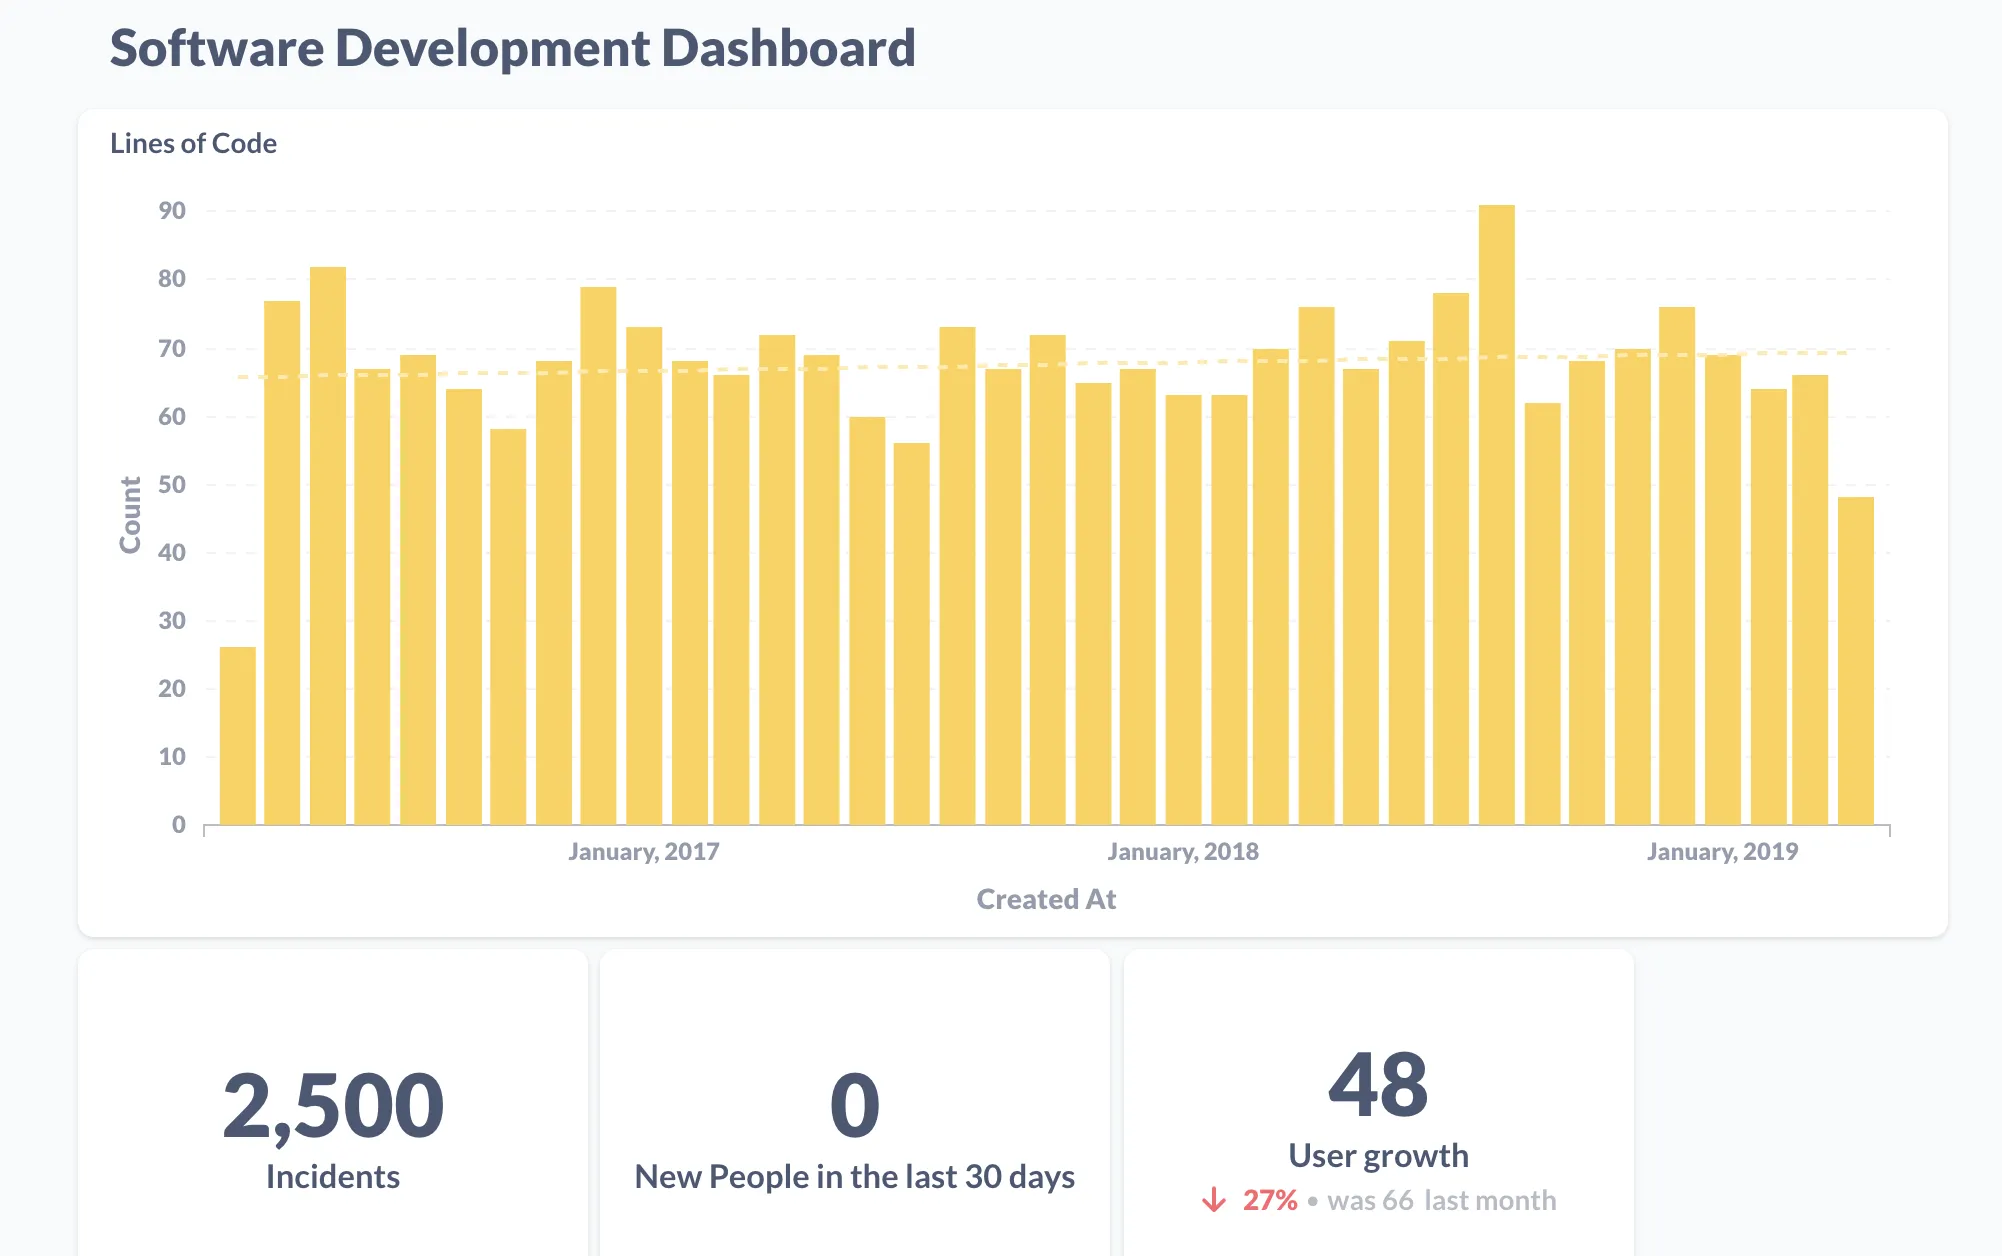Image resolution: width=2002 pixels, height=1256 pixels.
Task: Click the 0 new people value
Action: (855, 1105)
